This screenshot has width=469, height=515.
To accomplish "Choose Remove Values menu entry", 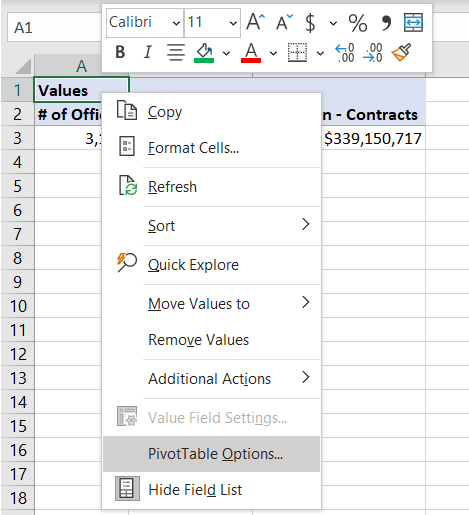I will 211,340.
